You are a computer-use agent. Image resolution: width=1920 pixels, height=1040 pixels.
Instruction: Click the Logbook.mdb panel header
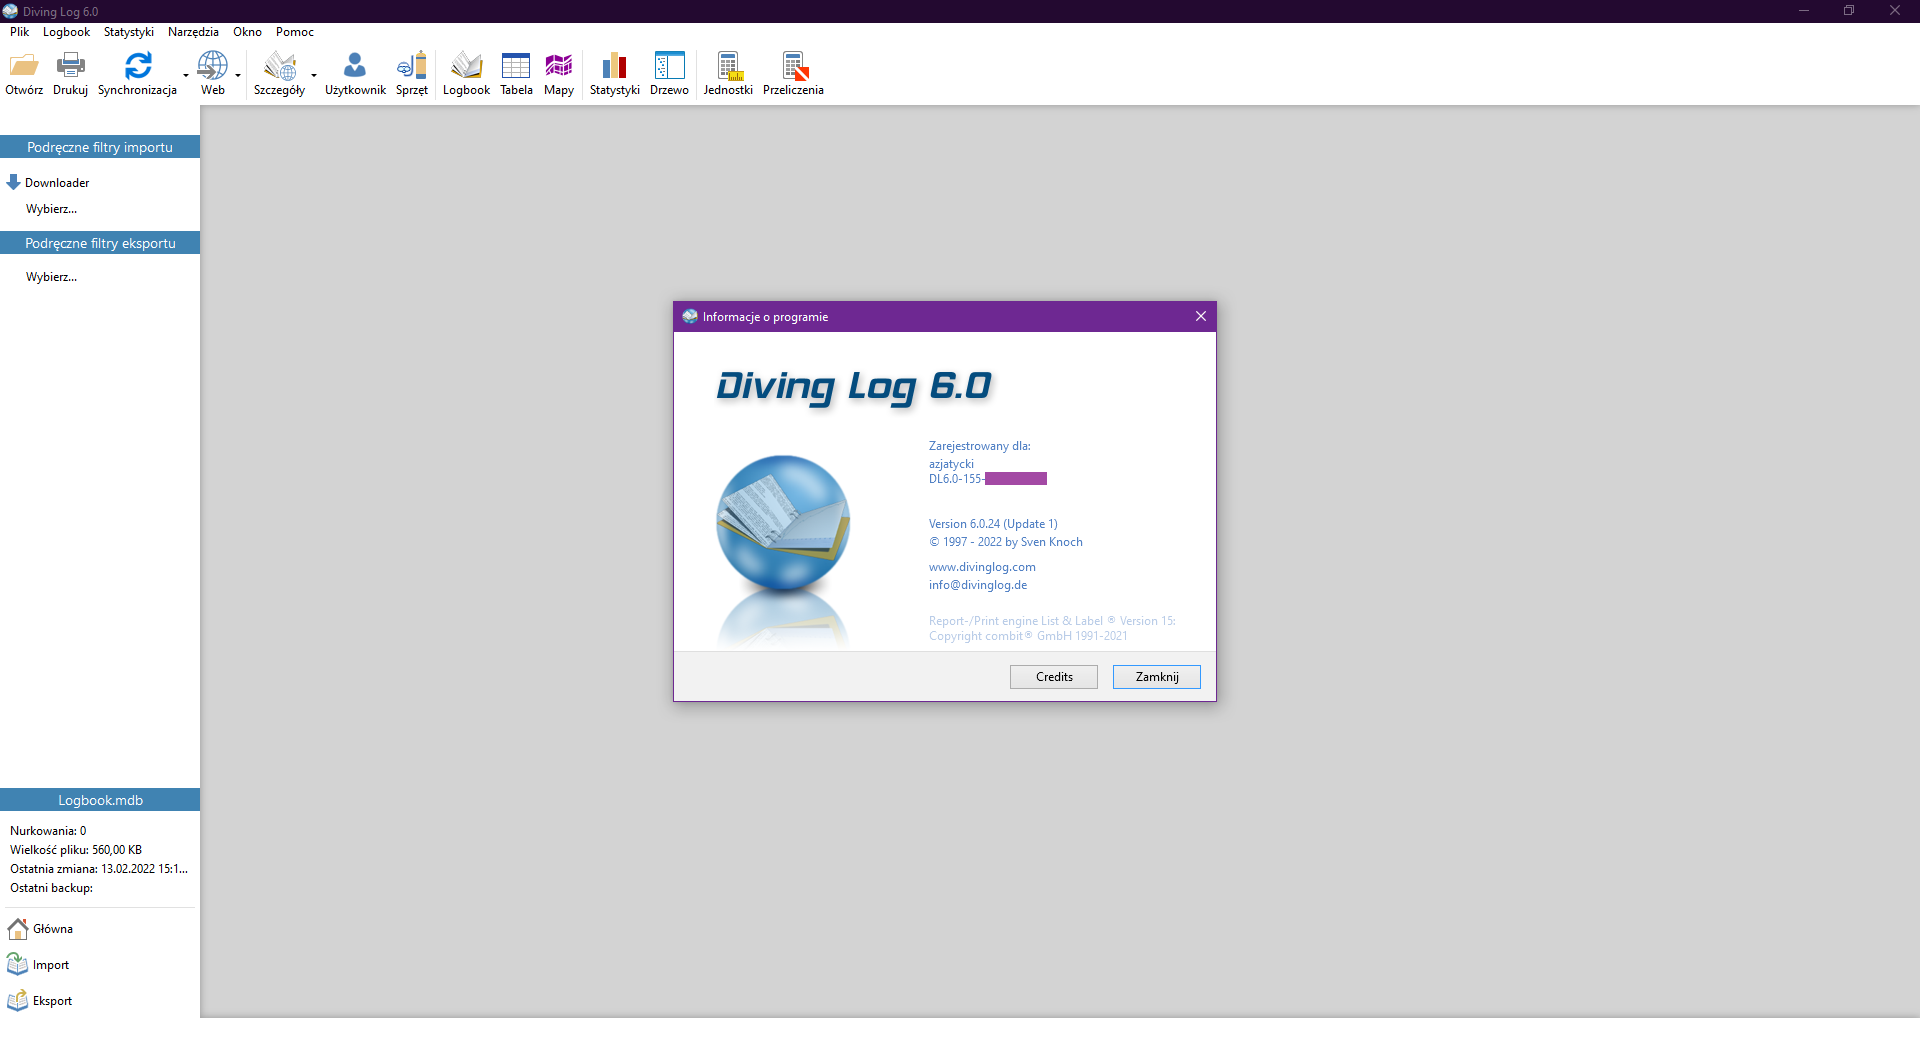[x=100, y=800]
